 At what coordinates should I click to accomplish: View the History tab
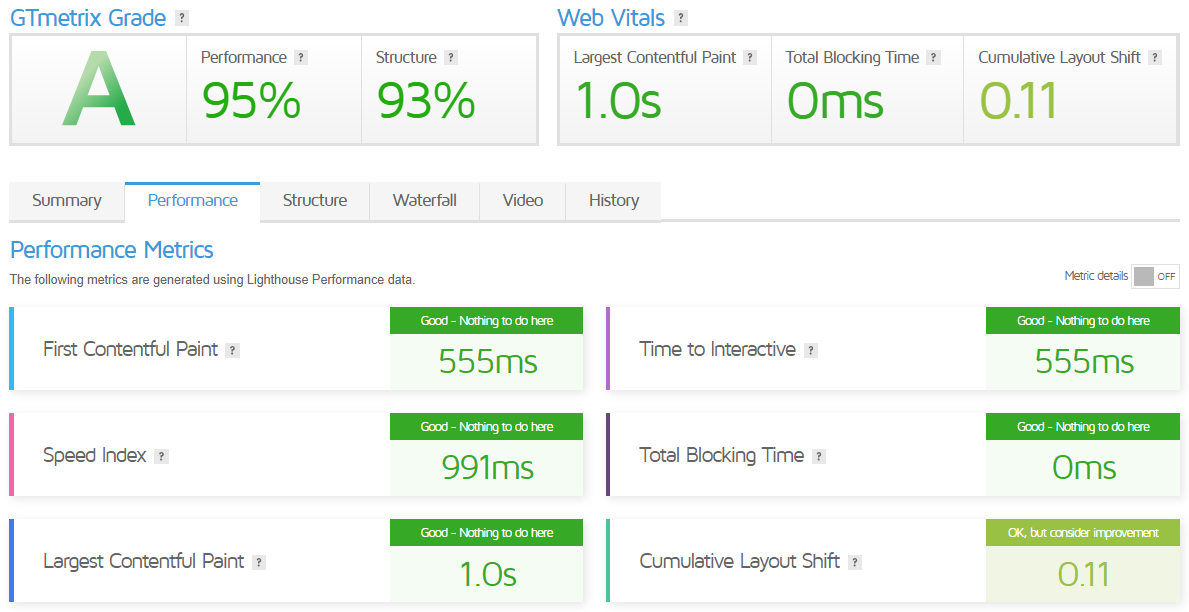(x=613, y=201)
